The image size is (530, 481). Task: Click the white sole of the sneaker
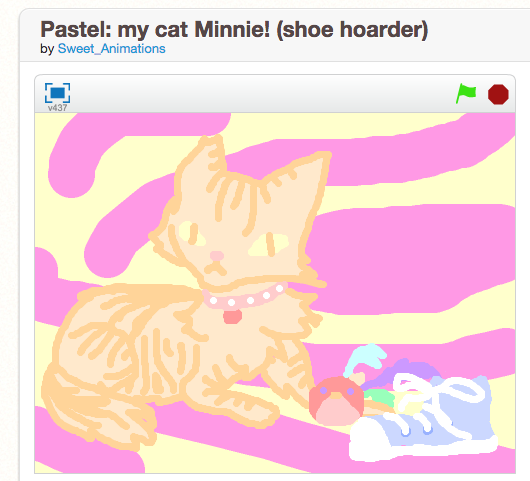[x=423, y=448]
